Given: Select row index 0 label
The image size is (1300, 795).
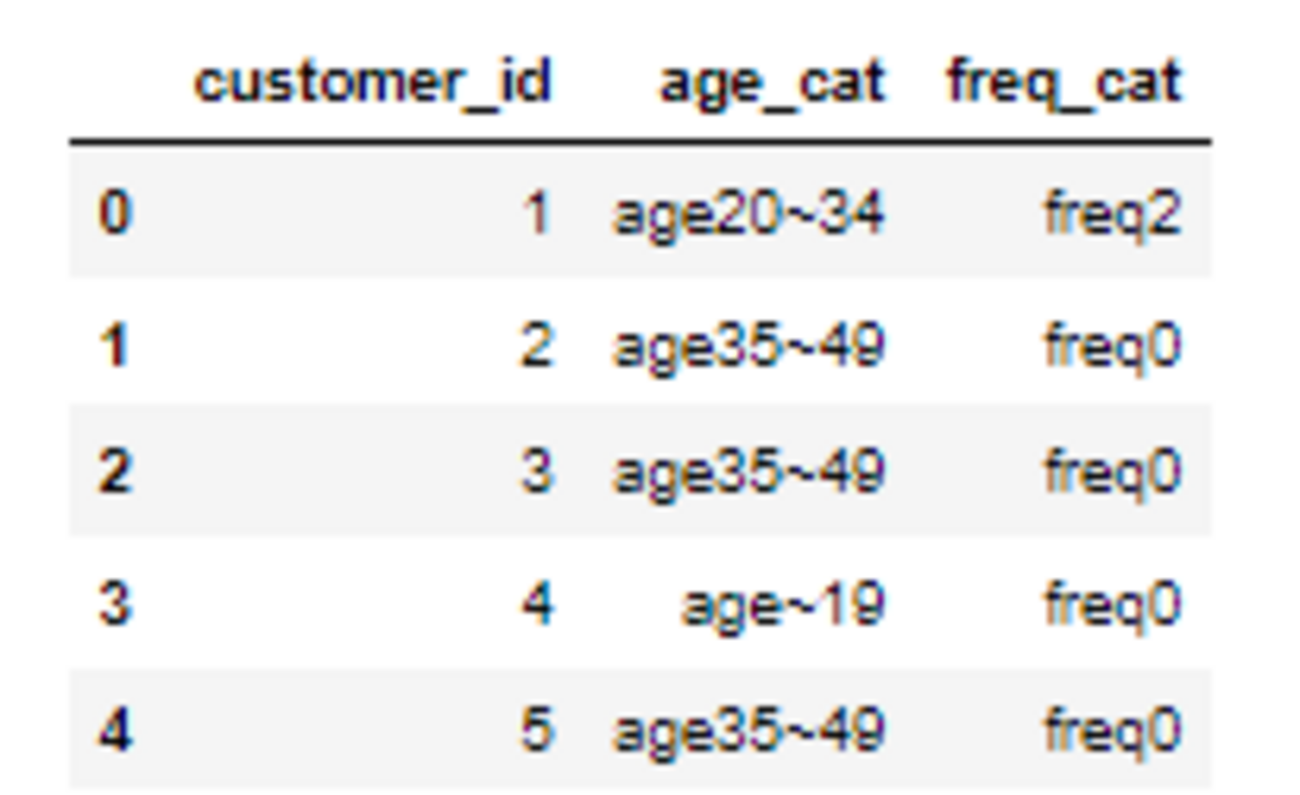Looking at the screenshot, I should pyautogui.click(x=114, y=213).
